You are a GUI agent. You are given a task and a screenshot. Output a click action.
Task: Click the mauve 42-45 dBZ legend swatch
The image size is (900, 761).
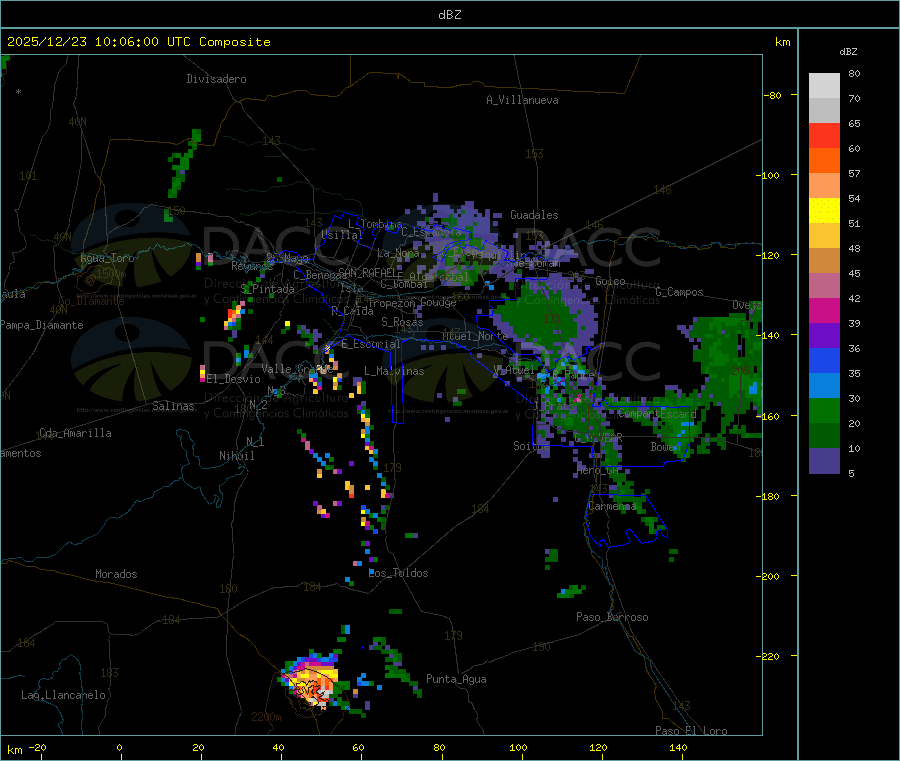(x=824, y=286)
